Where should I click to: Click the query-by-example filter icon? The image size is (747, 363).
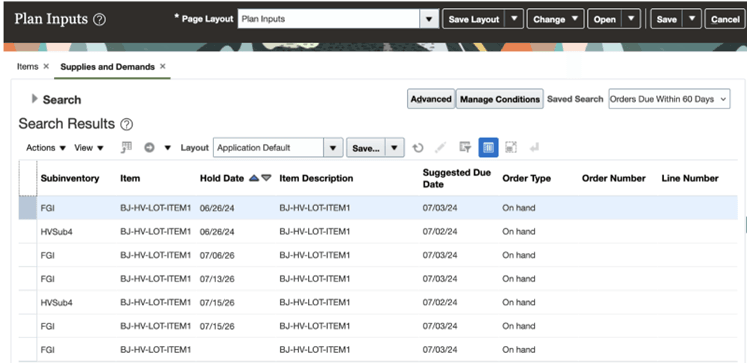click(465, 148)
